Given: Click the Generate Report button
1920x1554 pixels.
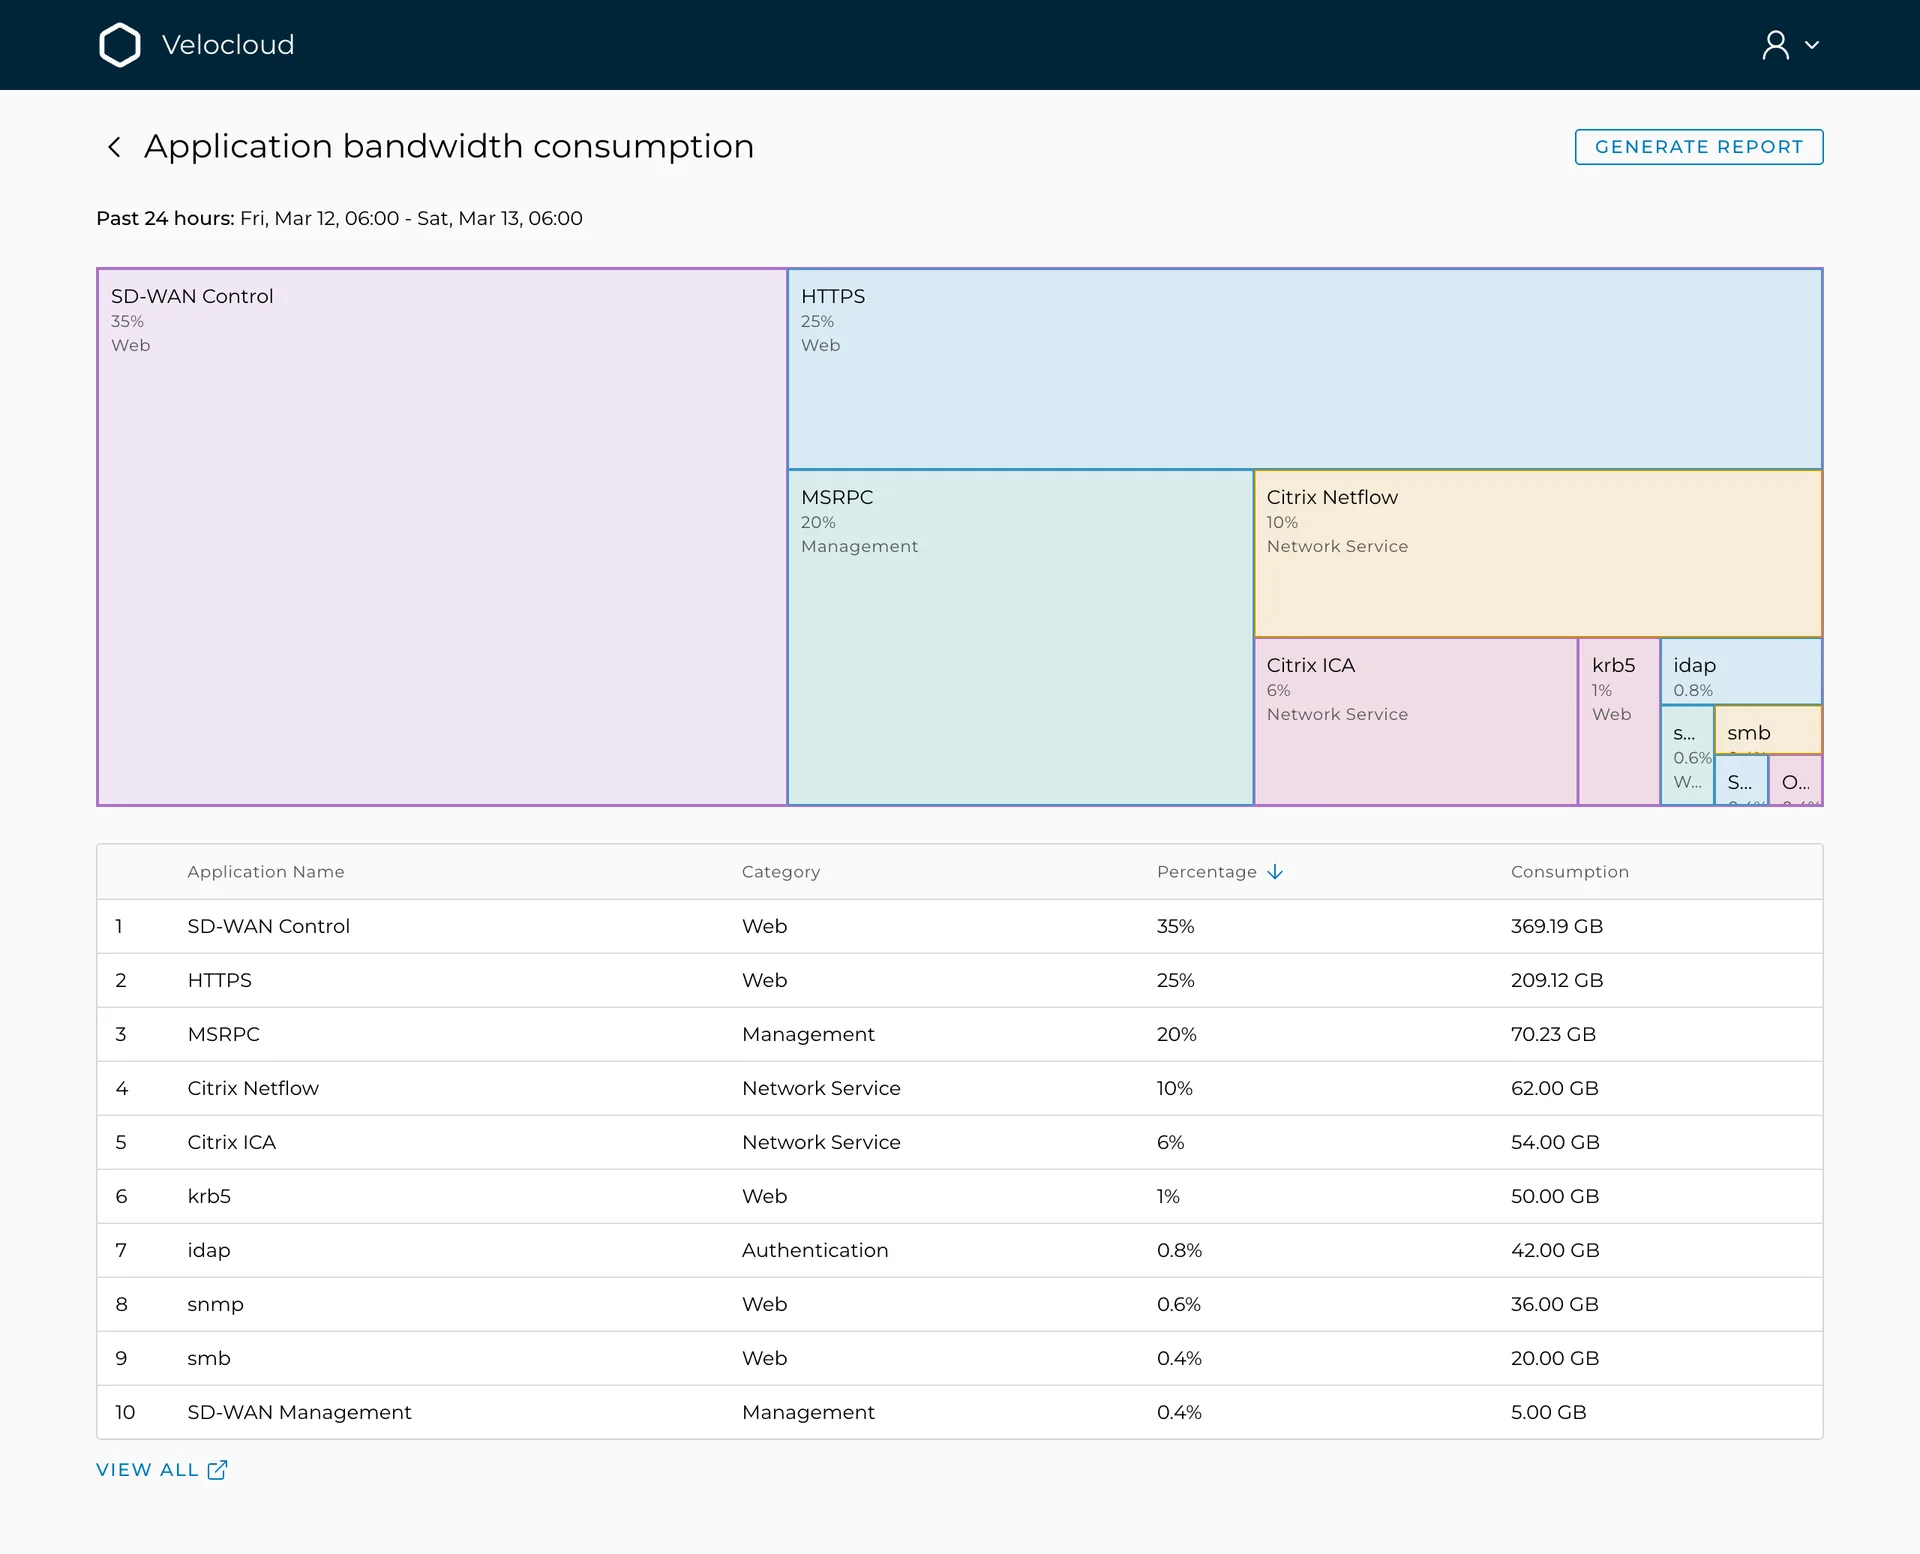Looking at the screenshot, I should click(1699, 147).
